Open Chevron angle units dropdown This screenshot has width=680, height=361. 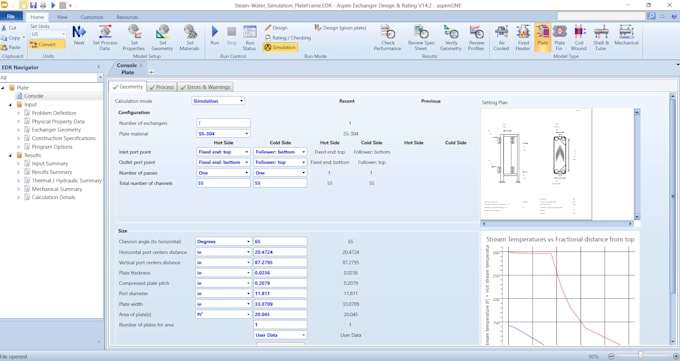pos(223,241)
